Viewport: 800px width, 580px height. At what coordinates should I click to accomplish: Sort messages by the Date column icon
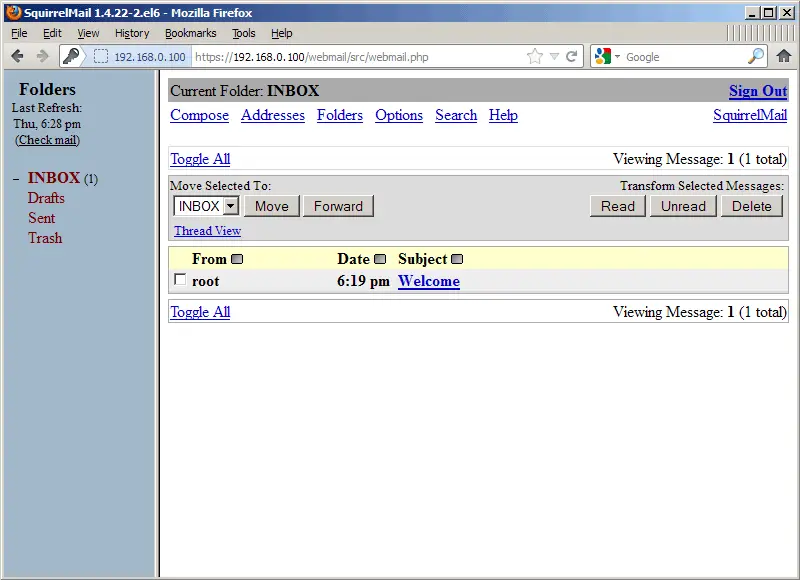(x=380, y=260)
